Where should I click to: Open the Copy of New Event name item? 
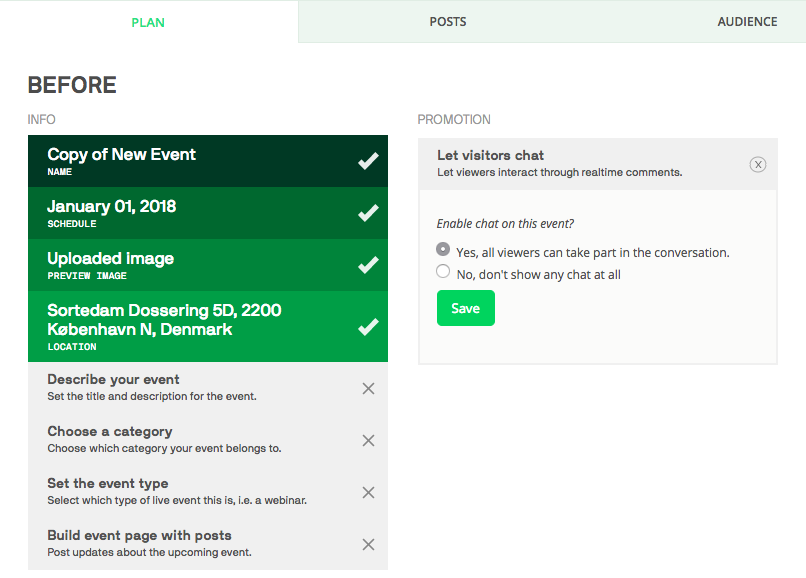(208, 161)
